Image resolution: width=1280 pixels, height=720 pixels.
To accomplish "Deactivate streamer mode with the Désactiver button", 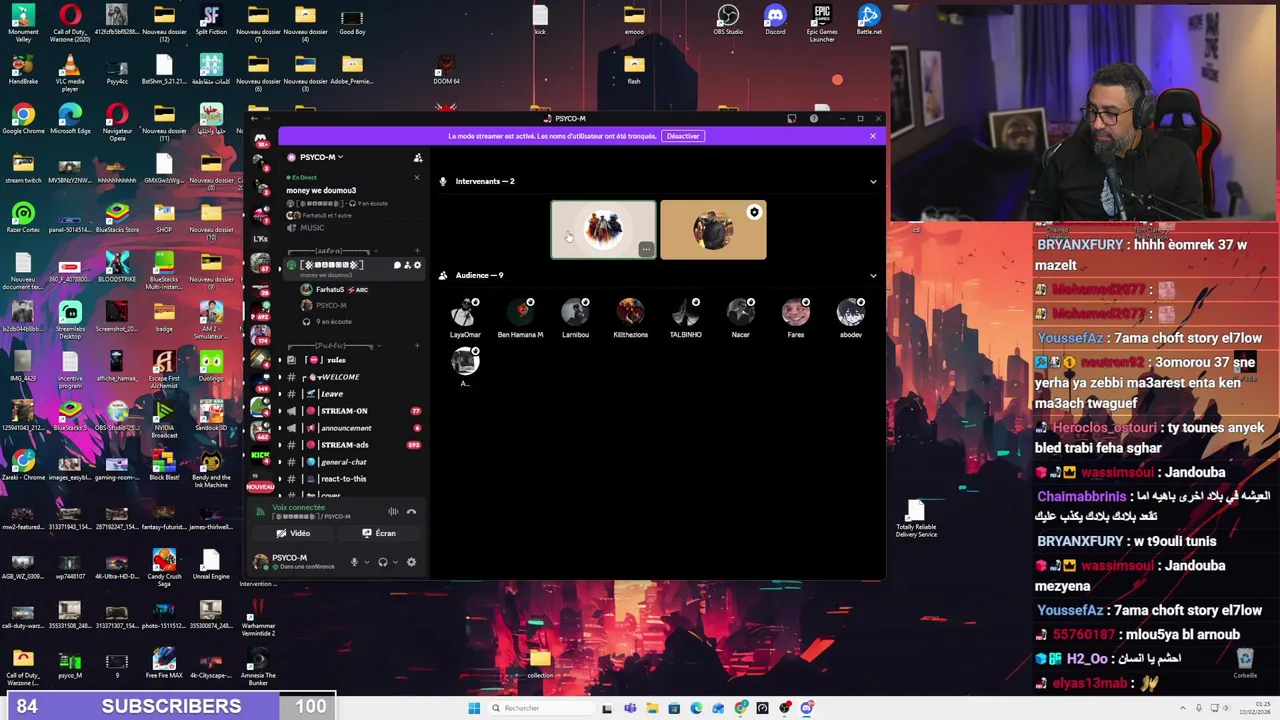I will (683, 136).
